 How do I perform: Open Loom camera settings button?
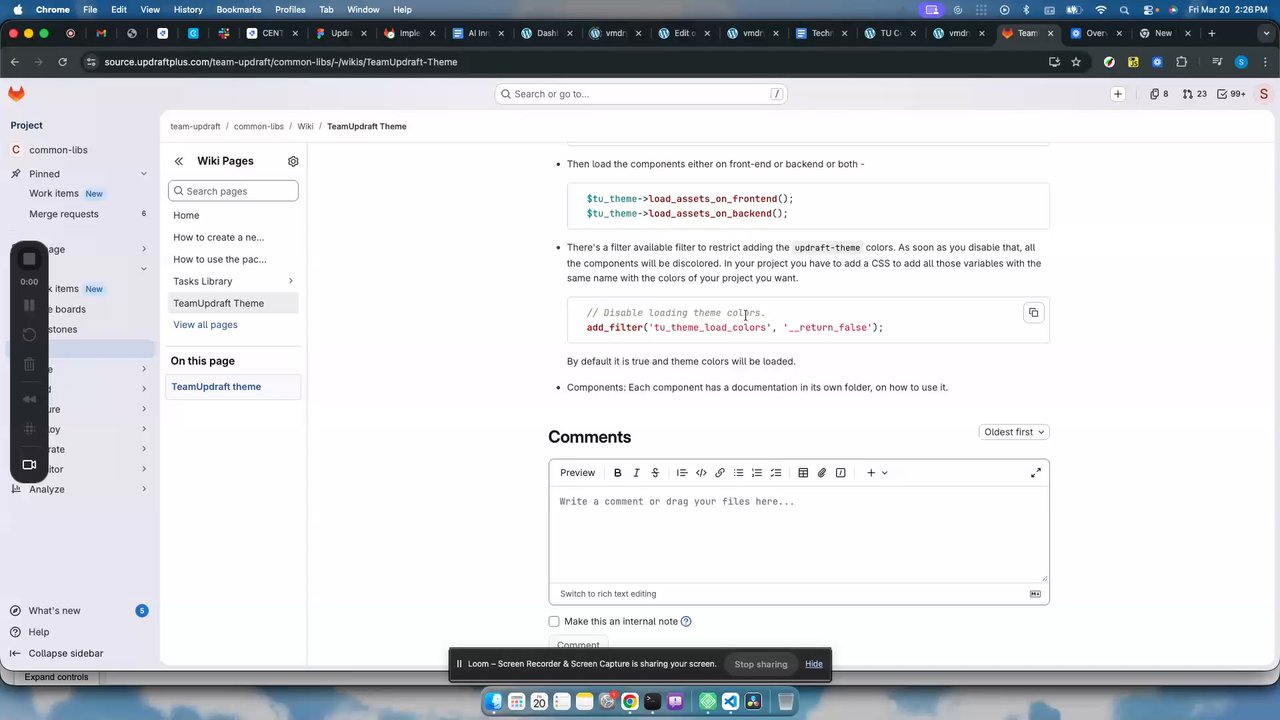(29, 464)
